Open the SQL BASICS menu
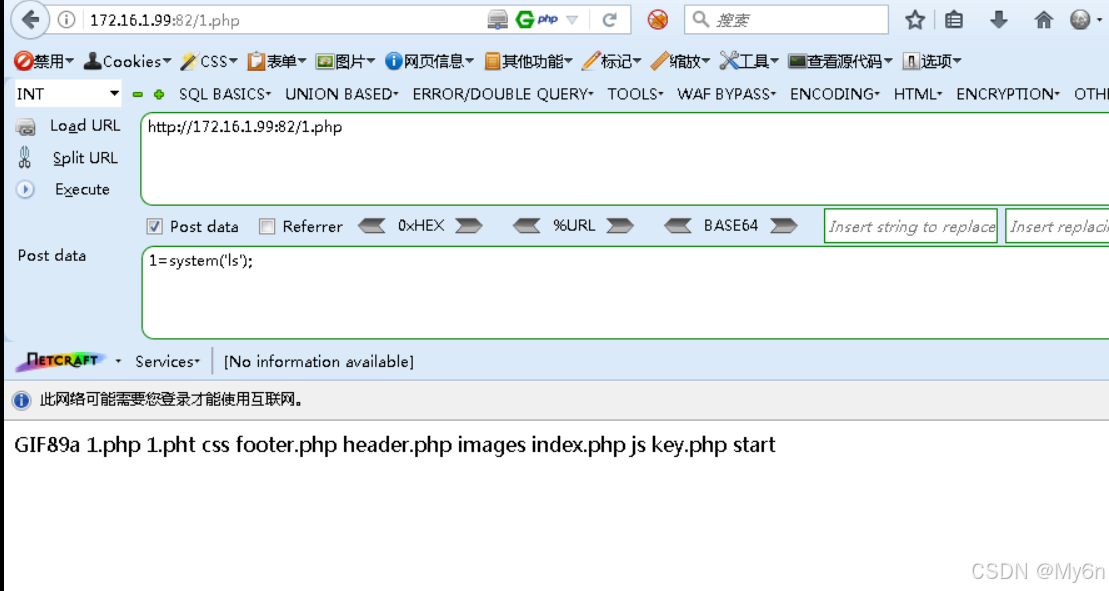Image resolution: width=1109 pixels, height=591 pixels. tap(225, 94)
